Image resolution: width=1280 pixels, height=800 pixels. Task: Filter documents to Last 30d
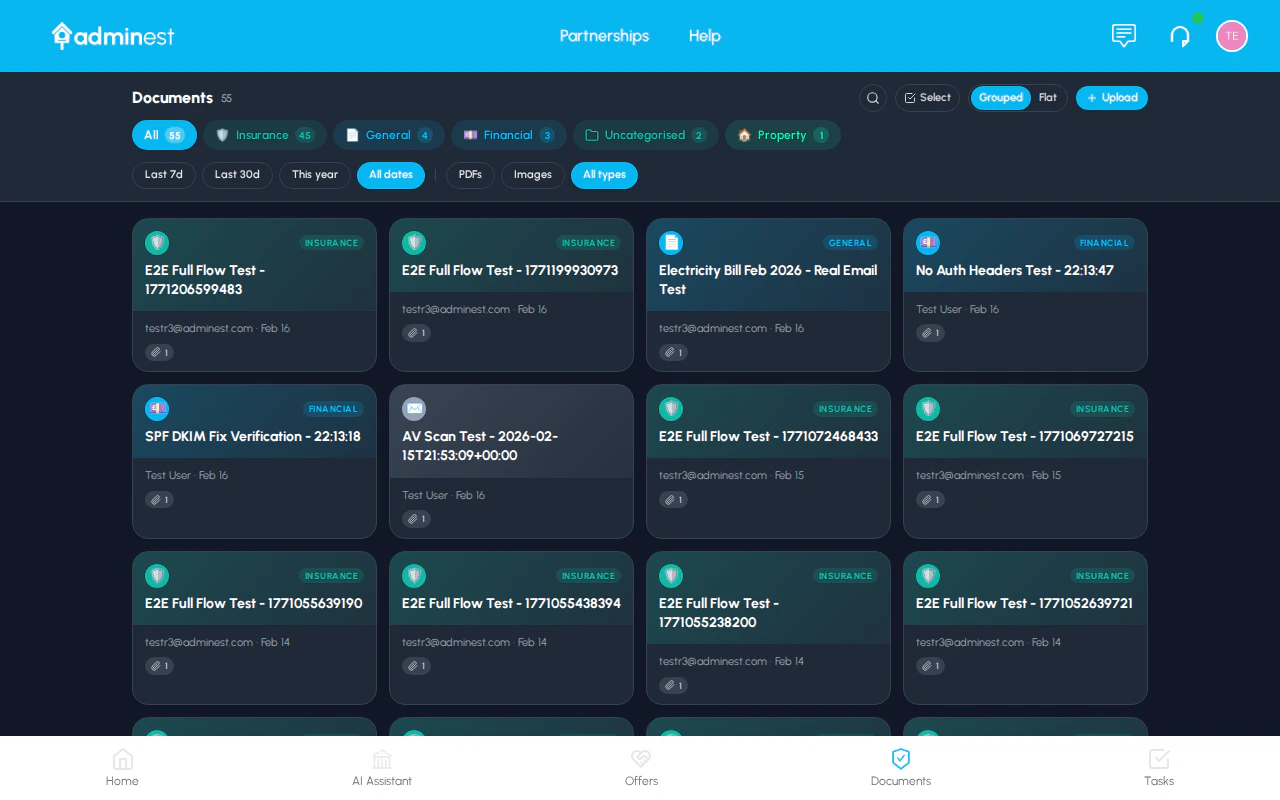[237, 175]
